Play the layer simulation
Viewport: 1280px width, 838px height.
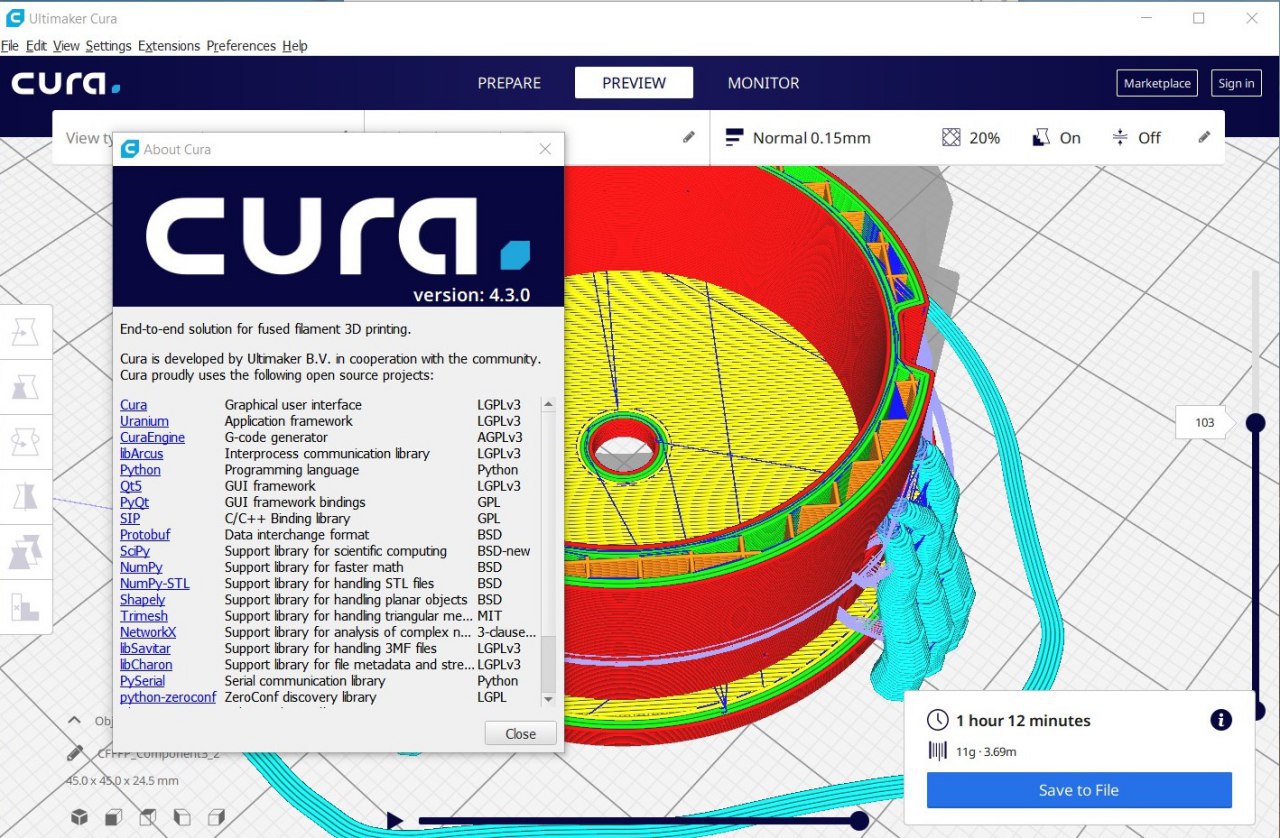(395, 821)
